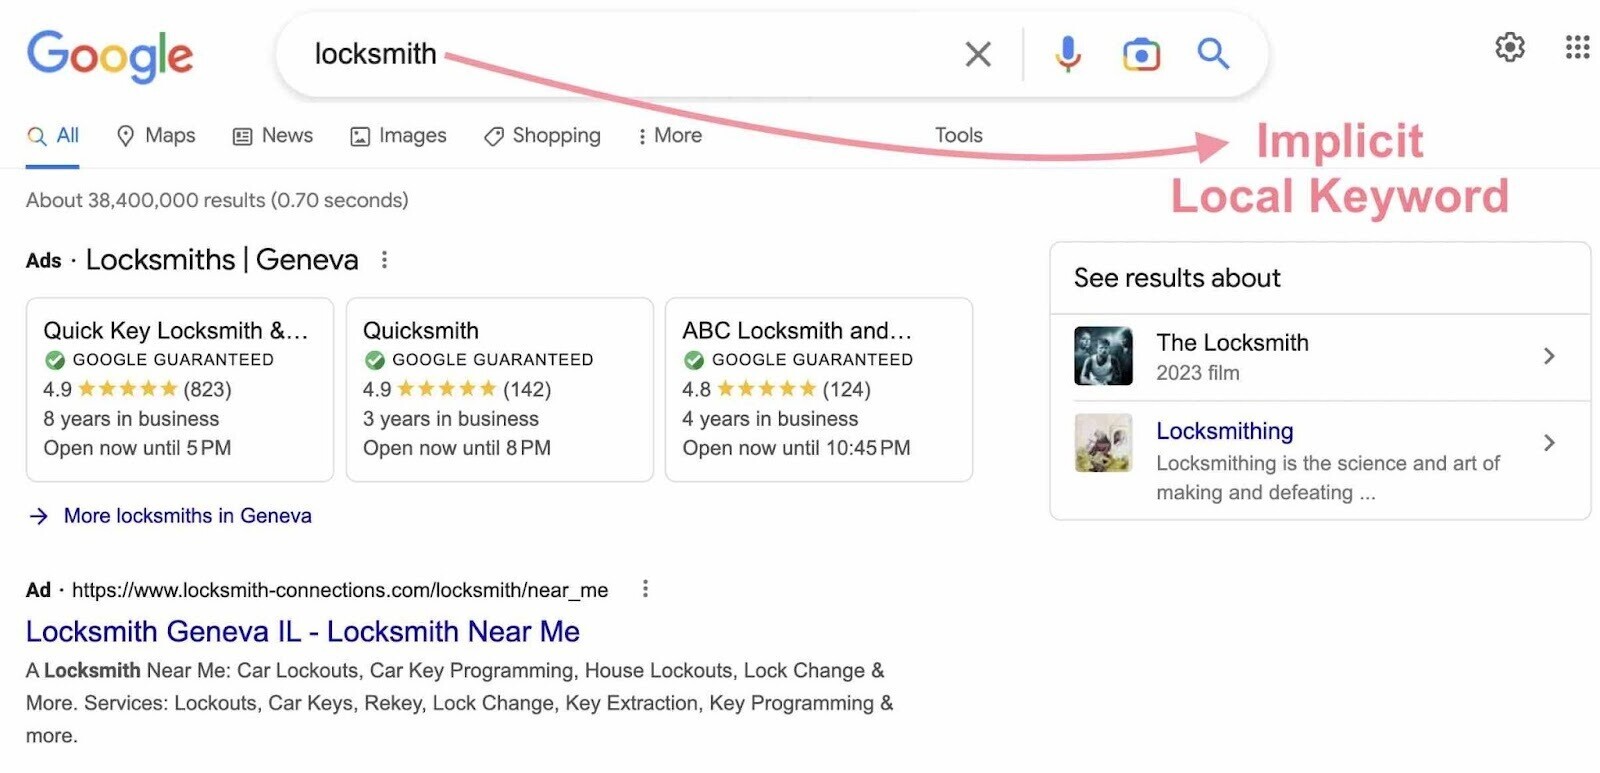Open the Google apps grid
Screen dimensions: 1600x773
click(x=1577, y=47)
